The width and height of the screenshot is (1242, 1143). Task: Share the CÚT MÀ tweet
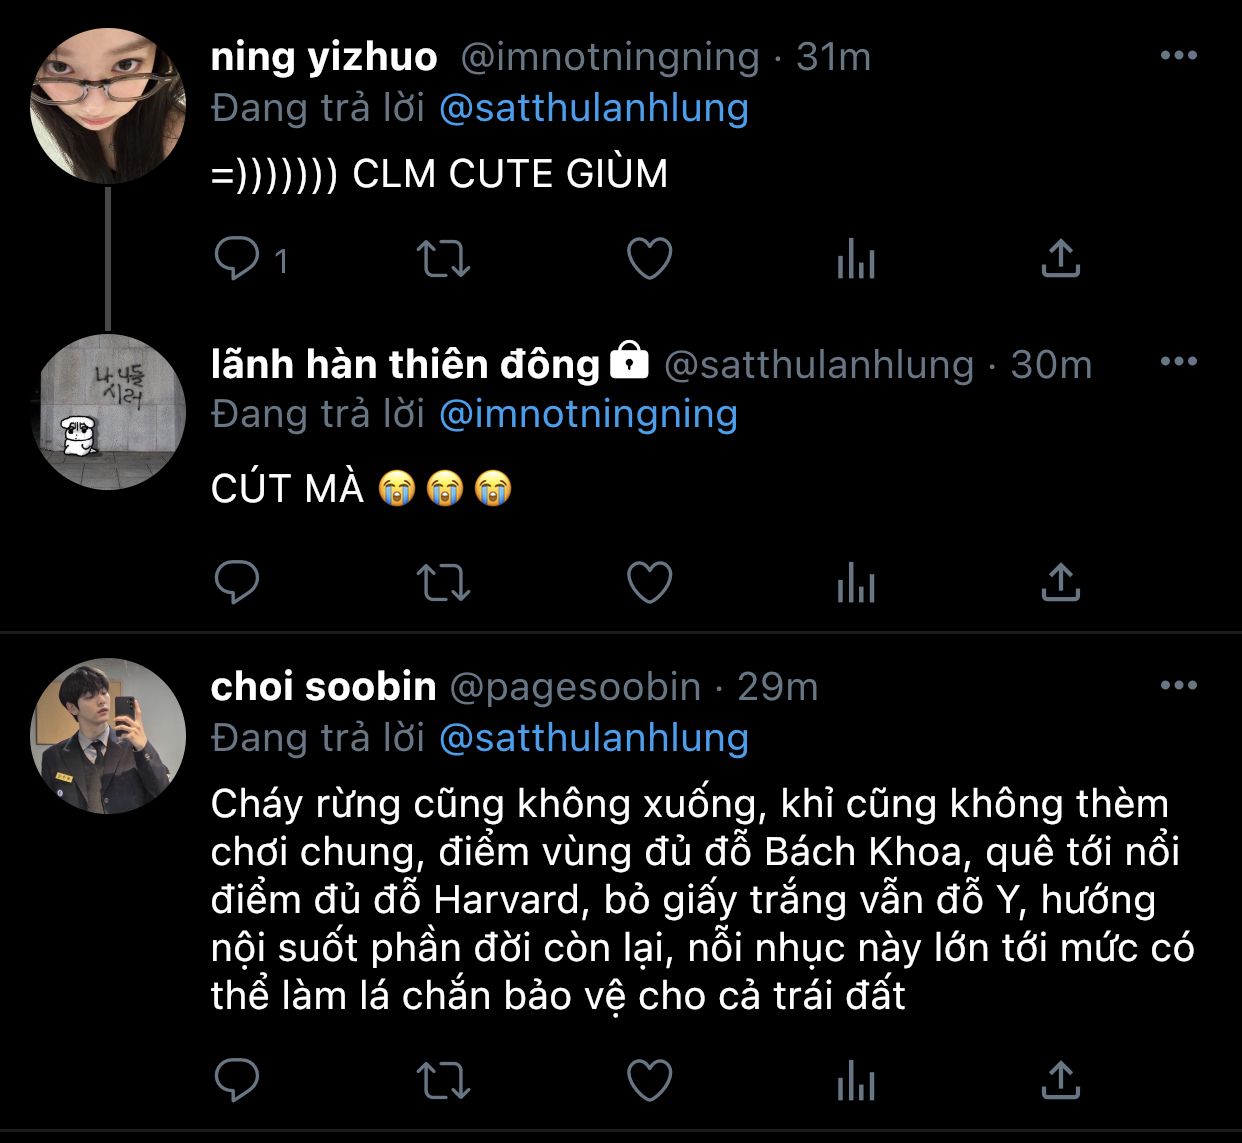coord(1060,582)
